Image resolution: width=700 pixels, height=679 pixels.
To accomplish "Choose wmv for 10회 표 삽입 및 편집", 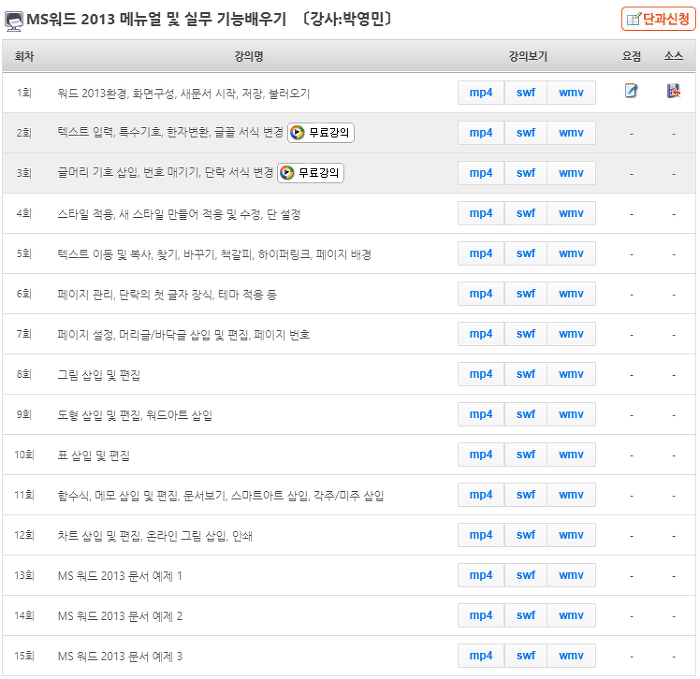I will 571,454.
